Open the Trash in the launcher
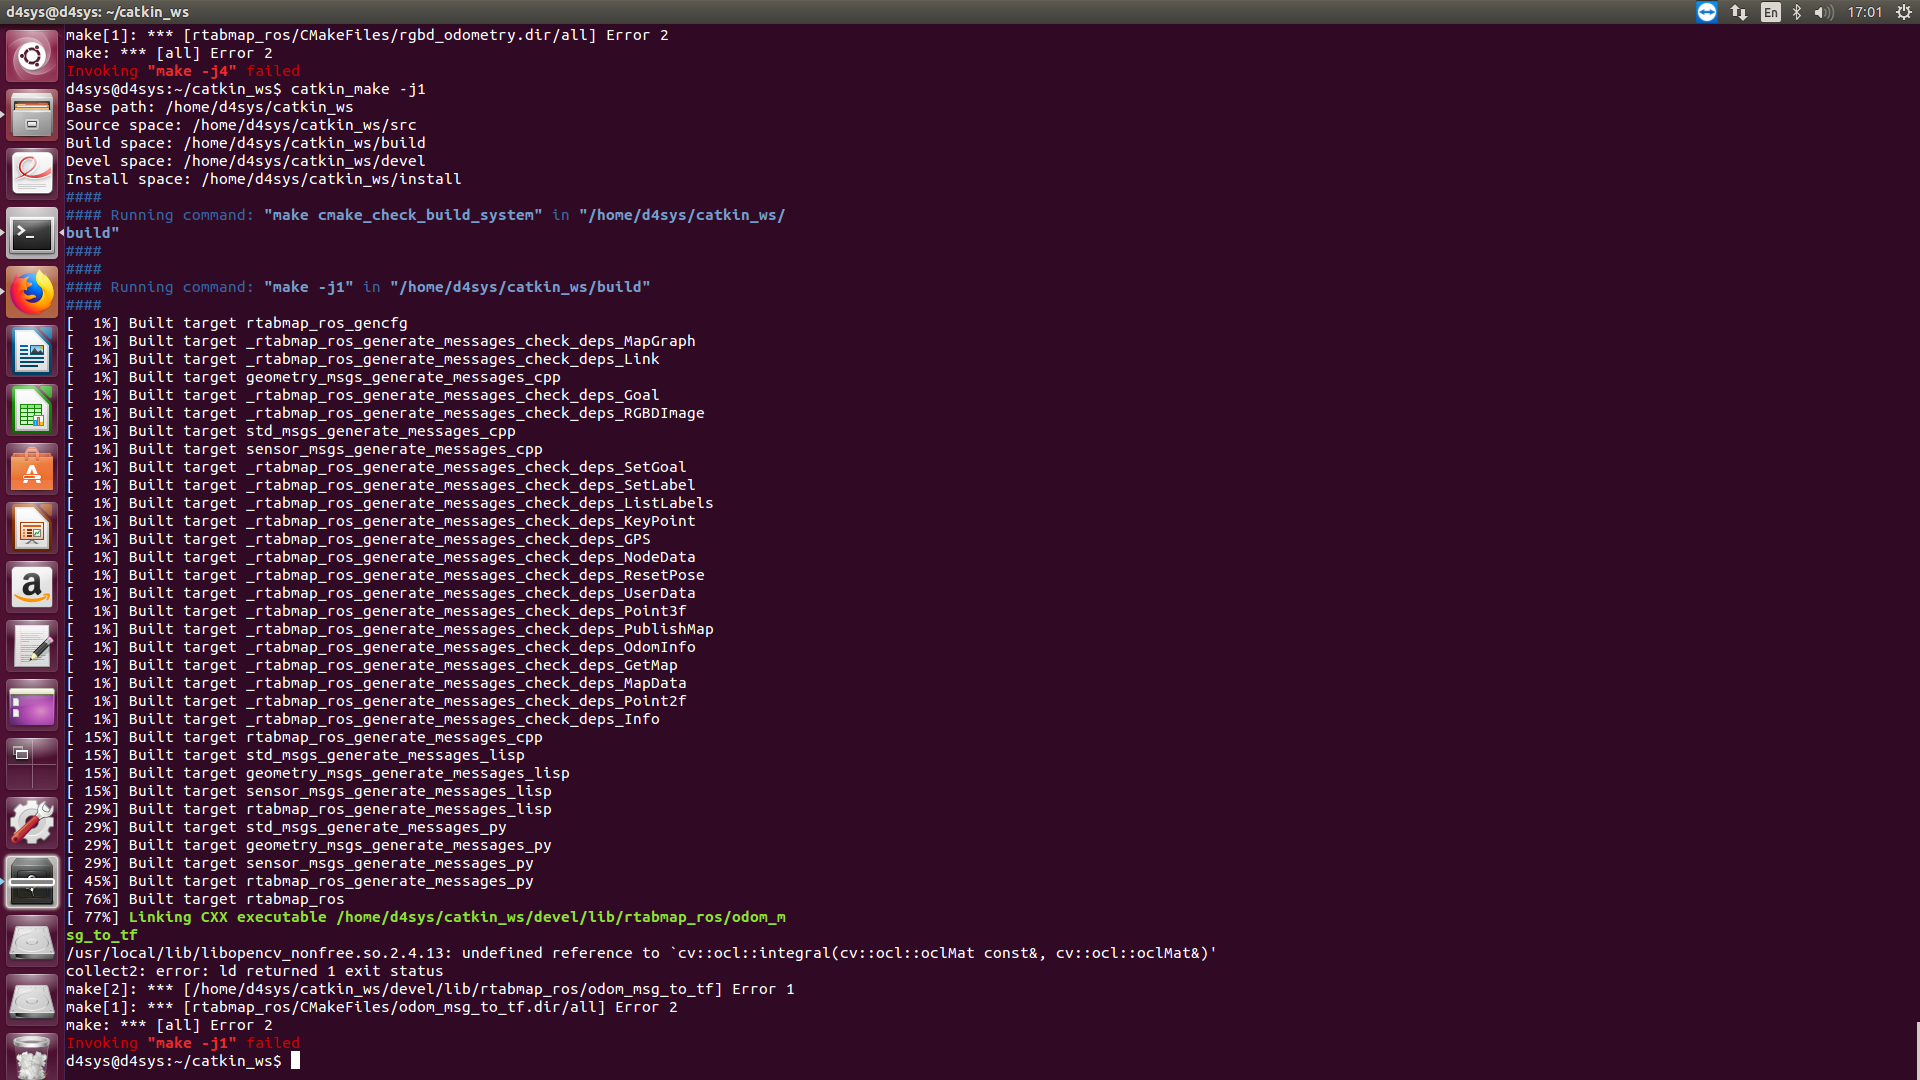The width and height of the screenshot is (1920, 1080). click(x=32, y=1057)
